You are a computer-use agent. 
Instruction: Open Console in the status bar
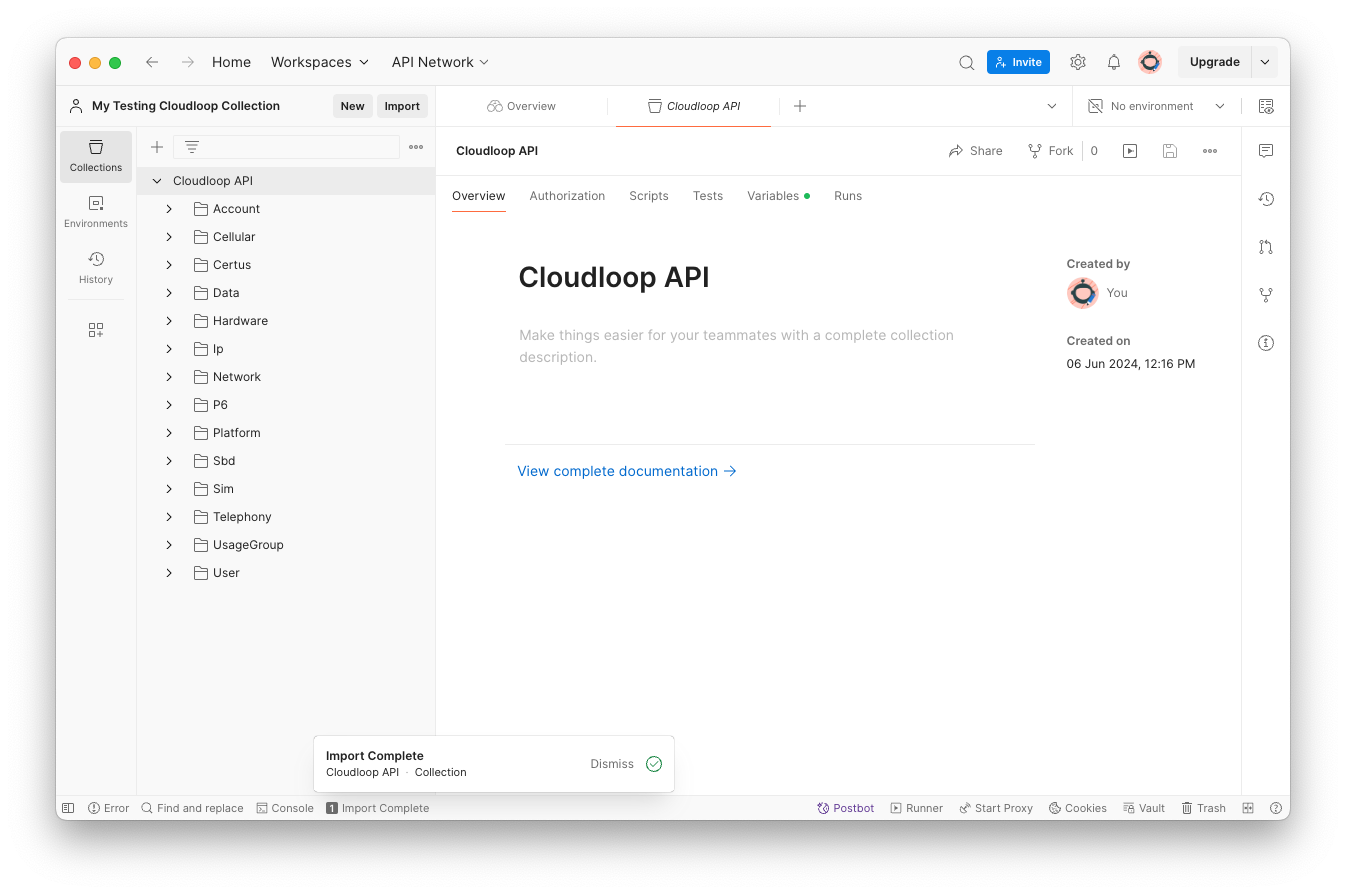click(x=285, y=808)
